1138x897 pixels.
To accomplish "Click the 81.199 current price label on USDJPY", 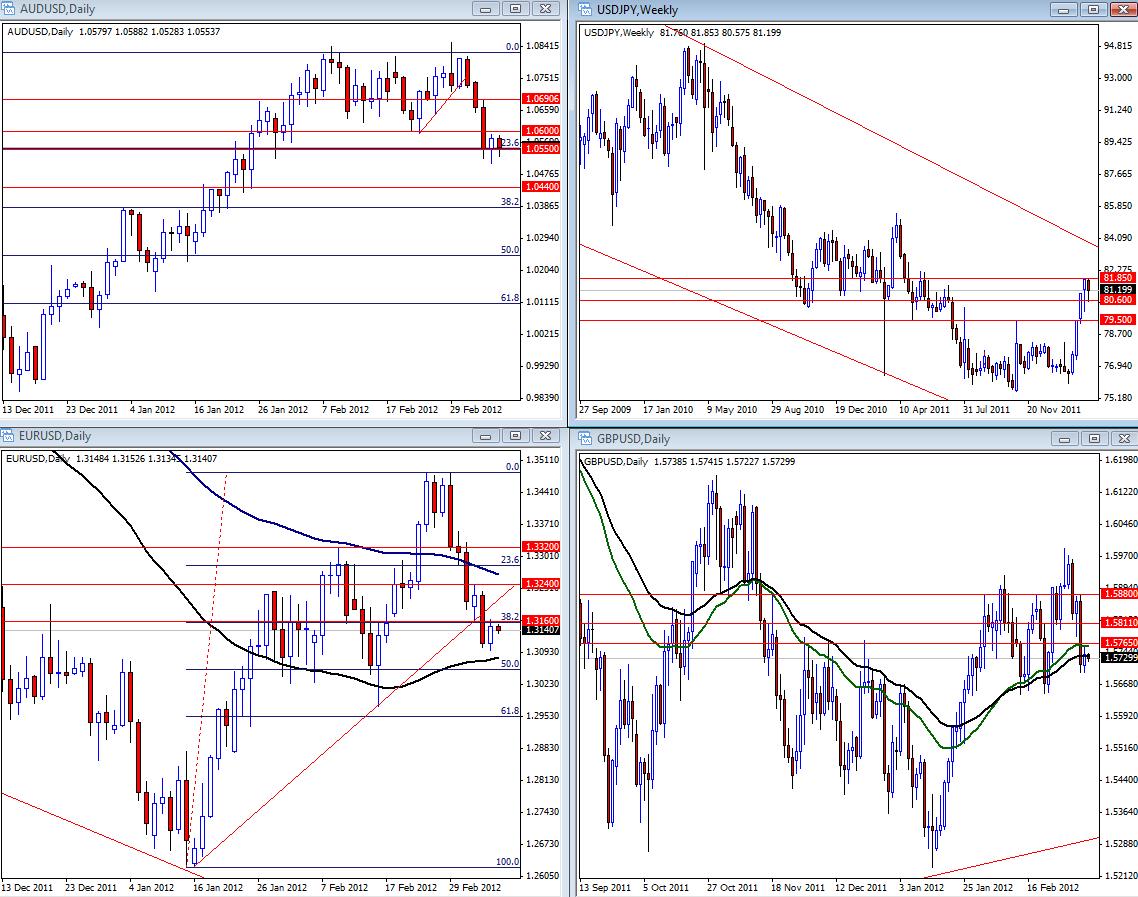I will pos(1118,290).
